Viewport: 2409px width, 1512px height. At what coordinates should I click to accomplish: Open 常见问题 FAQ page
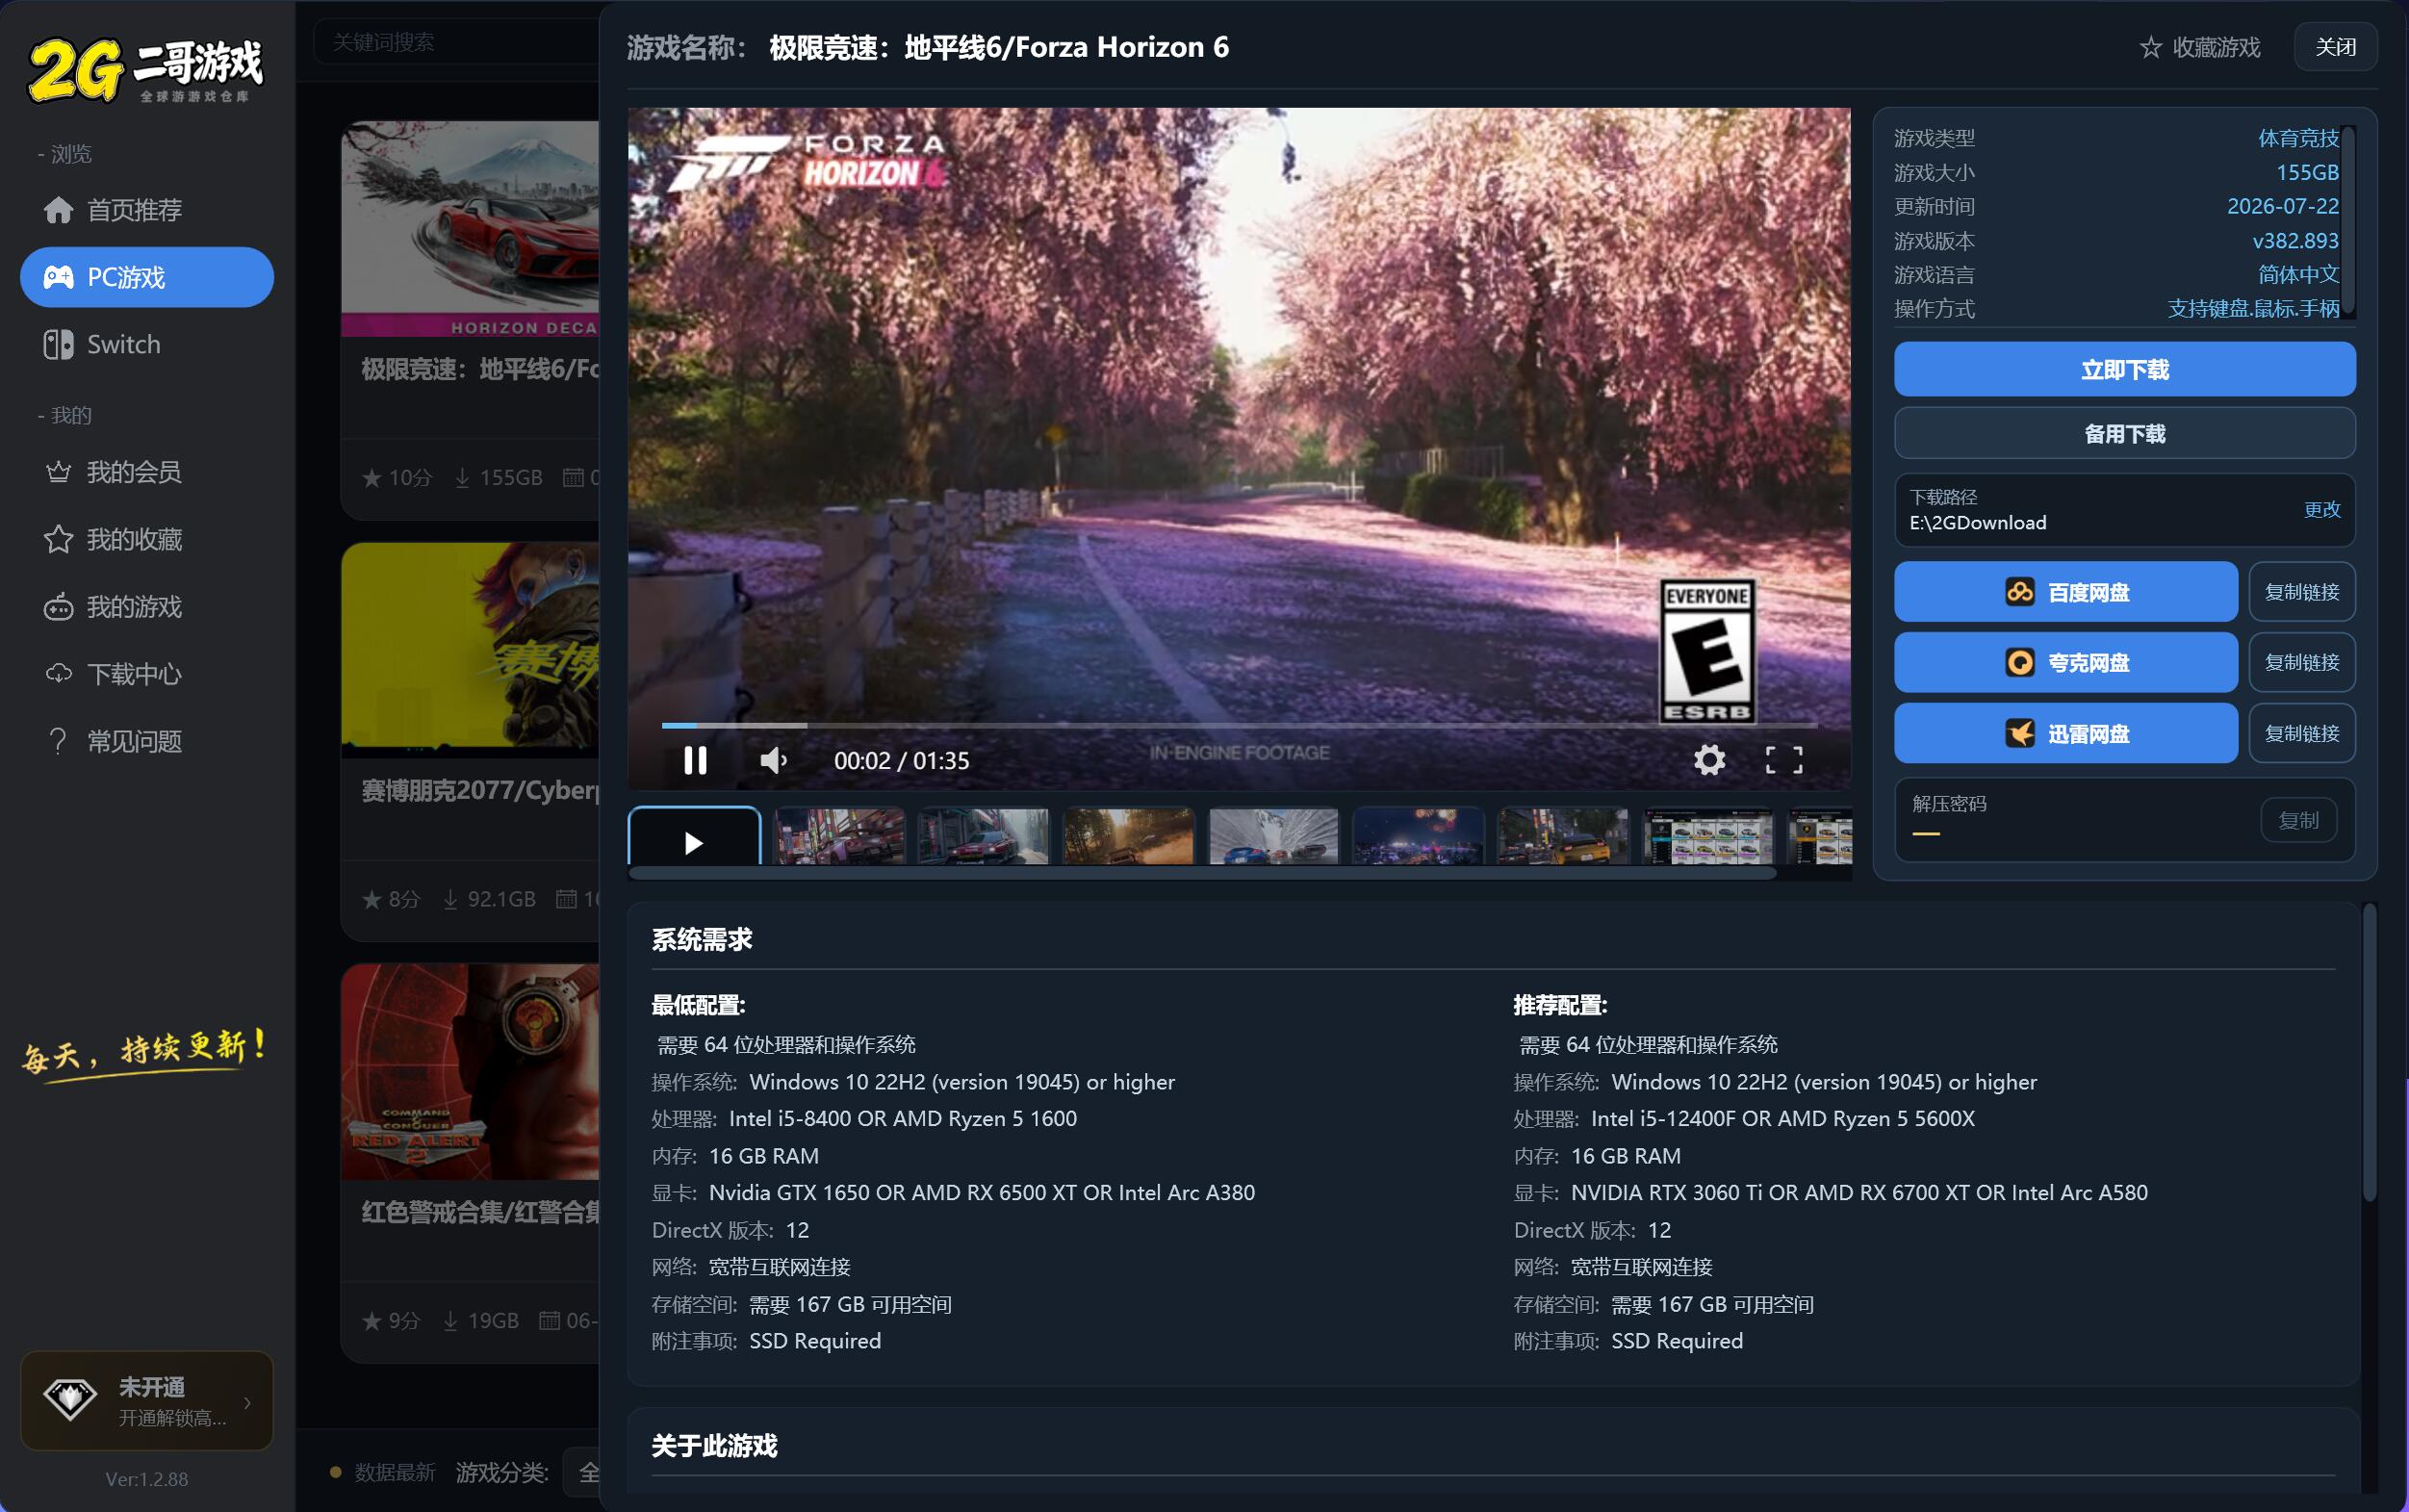147,741
